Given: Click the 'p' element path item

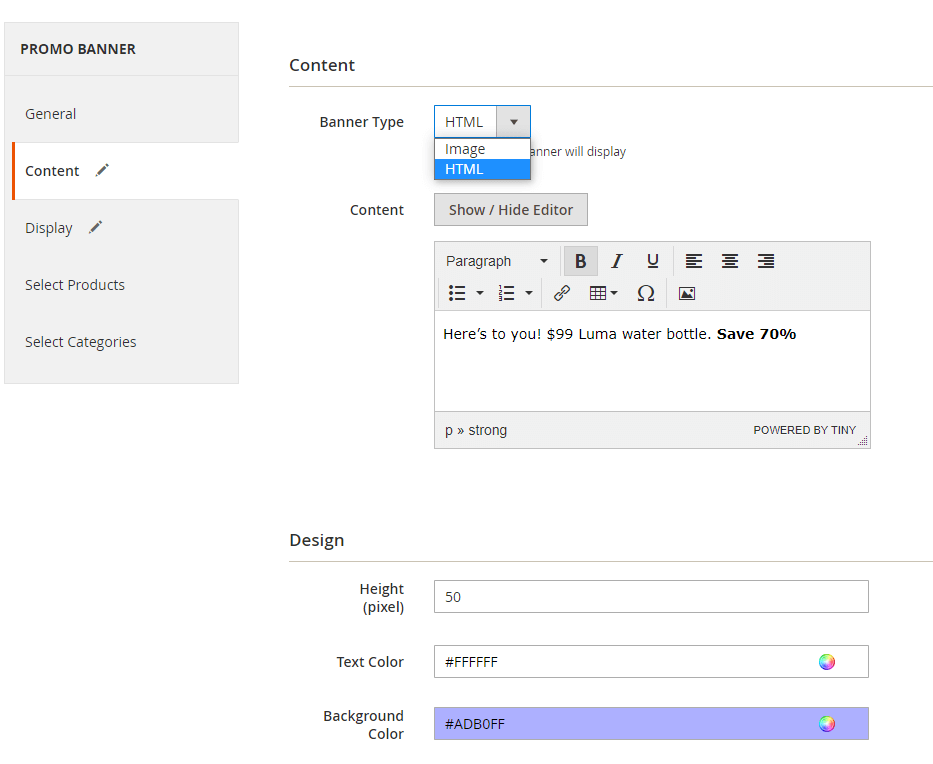Looking at the screenshot, I should (449, 430).
